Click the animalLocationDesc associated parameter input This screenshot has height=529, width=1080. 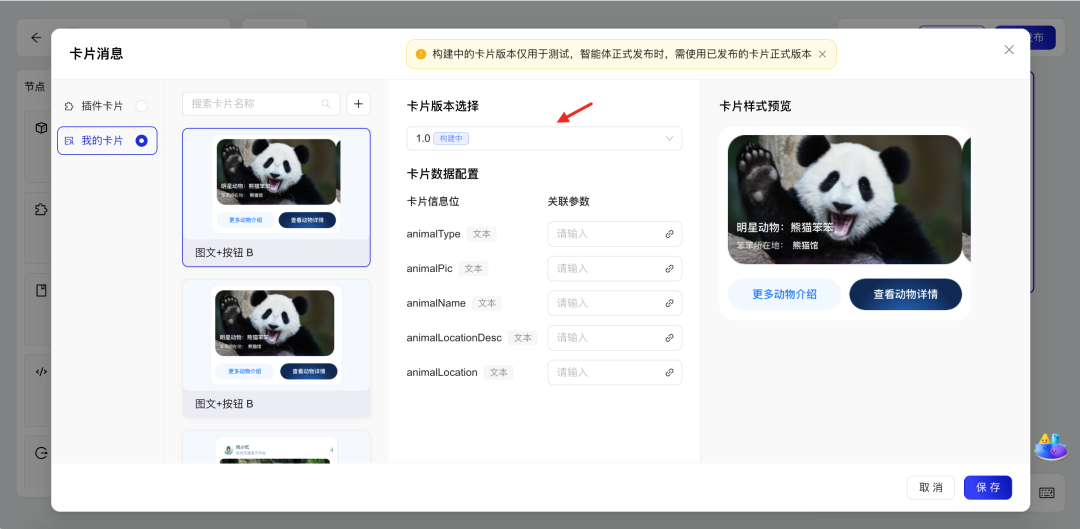[614, 338]
